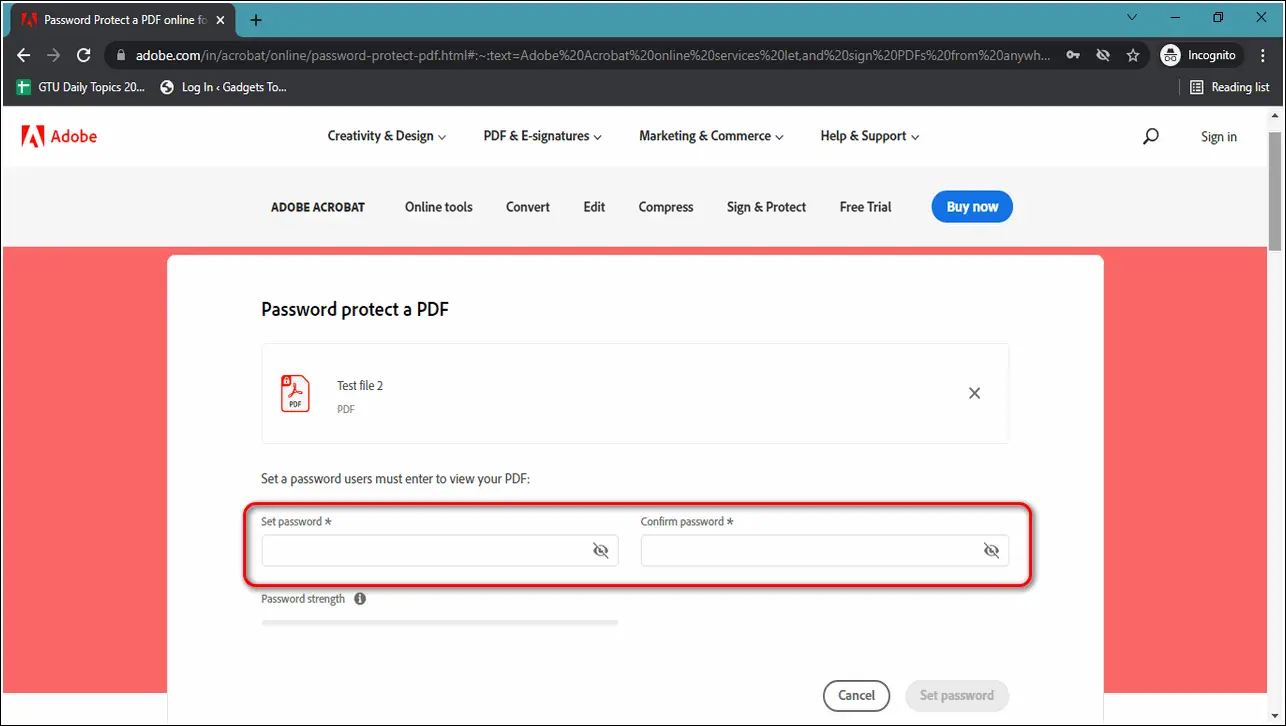Show password in Set password field
1286x726 pixels.
(600, 550)
